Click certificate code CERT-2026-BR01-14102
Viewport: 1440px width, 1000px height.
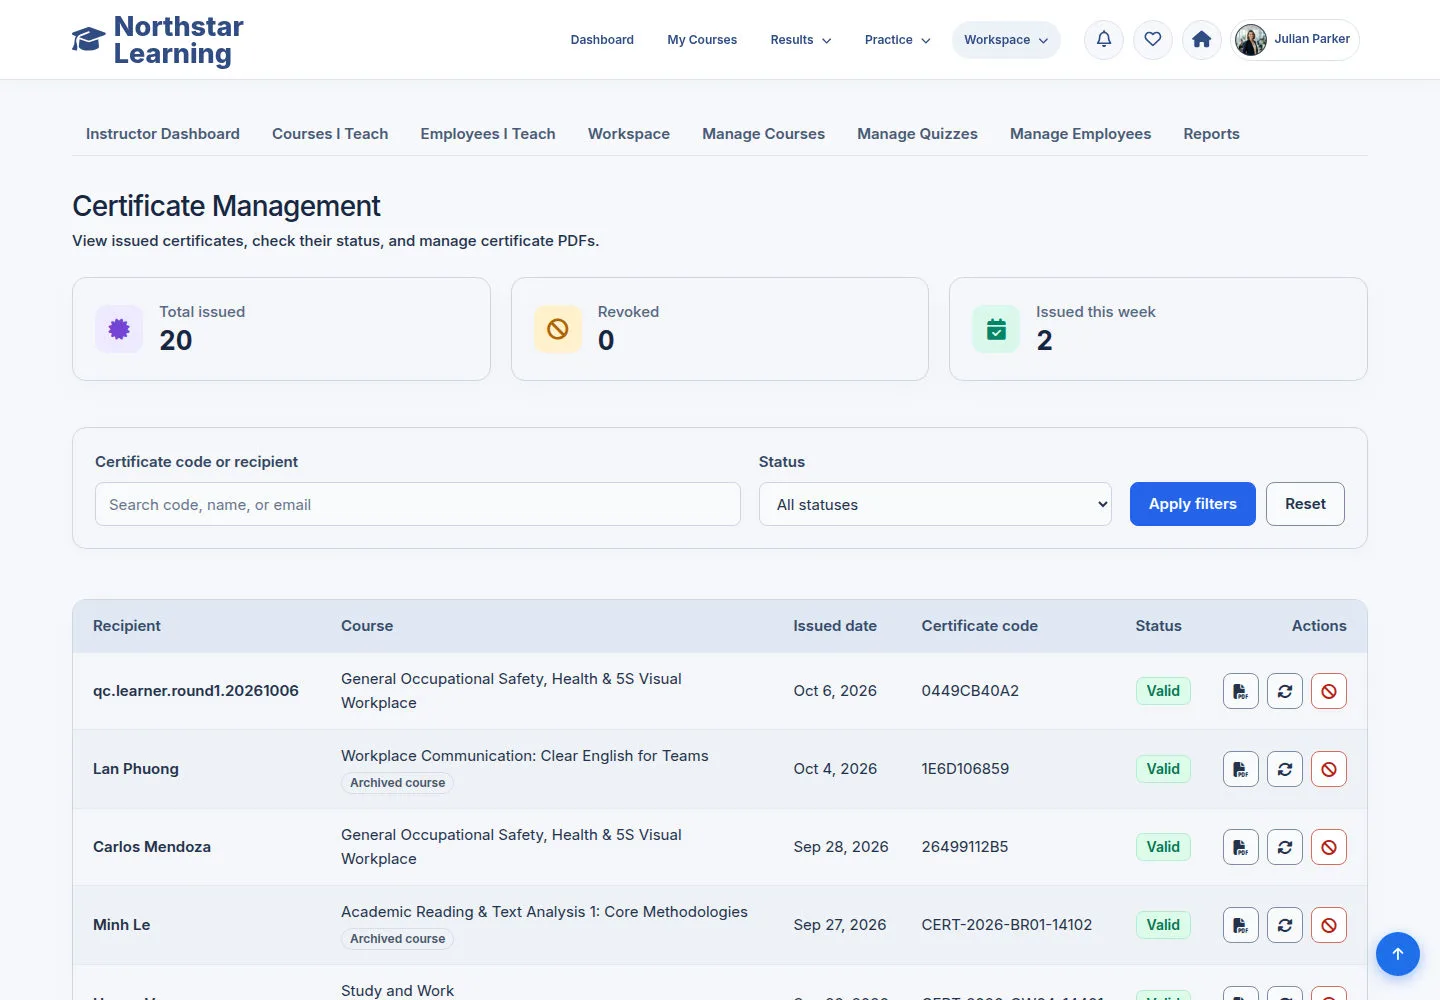[1007, 925]
